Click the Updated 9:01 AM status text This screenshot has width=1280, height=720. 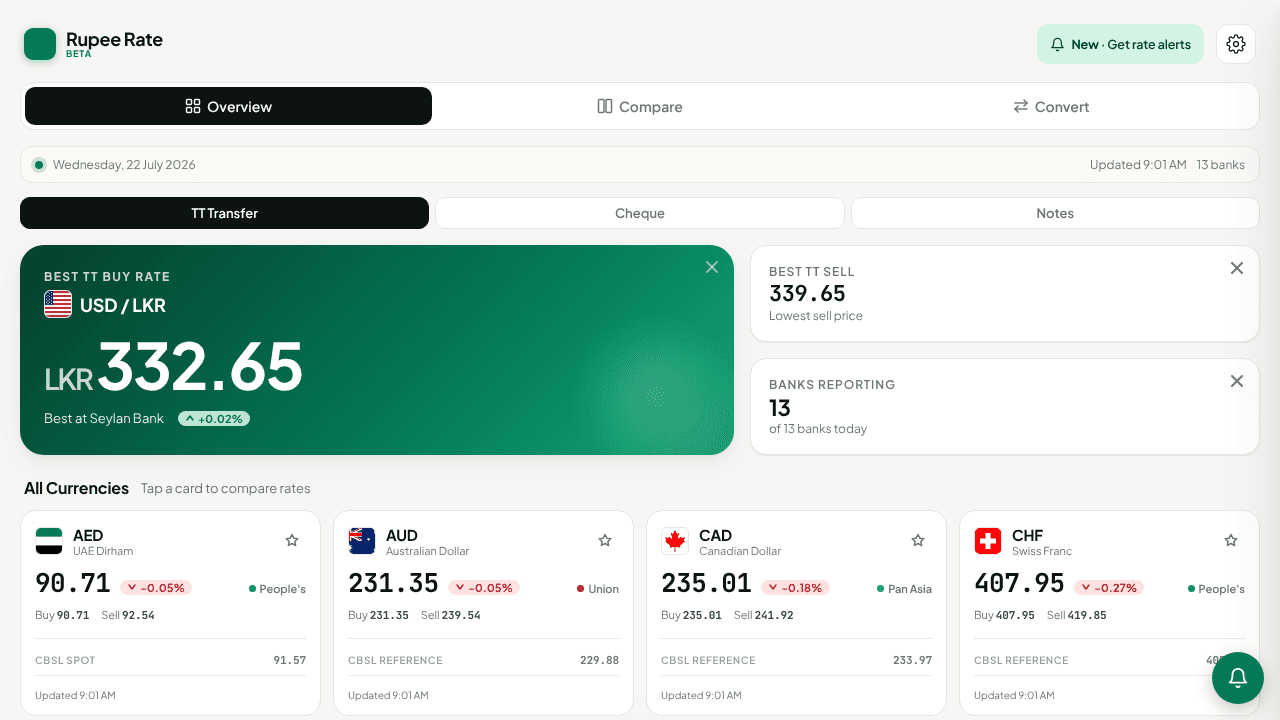[1138, 165]
